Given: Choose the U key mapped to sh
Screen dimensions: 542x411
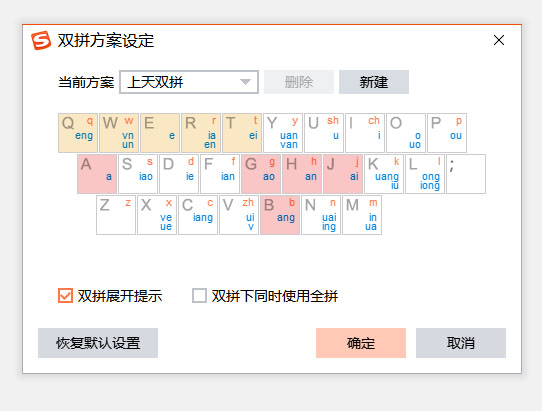Looking at the screenshot, I should click(324, 133).
